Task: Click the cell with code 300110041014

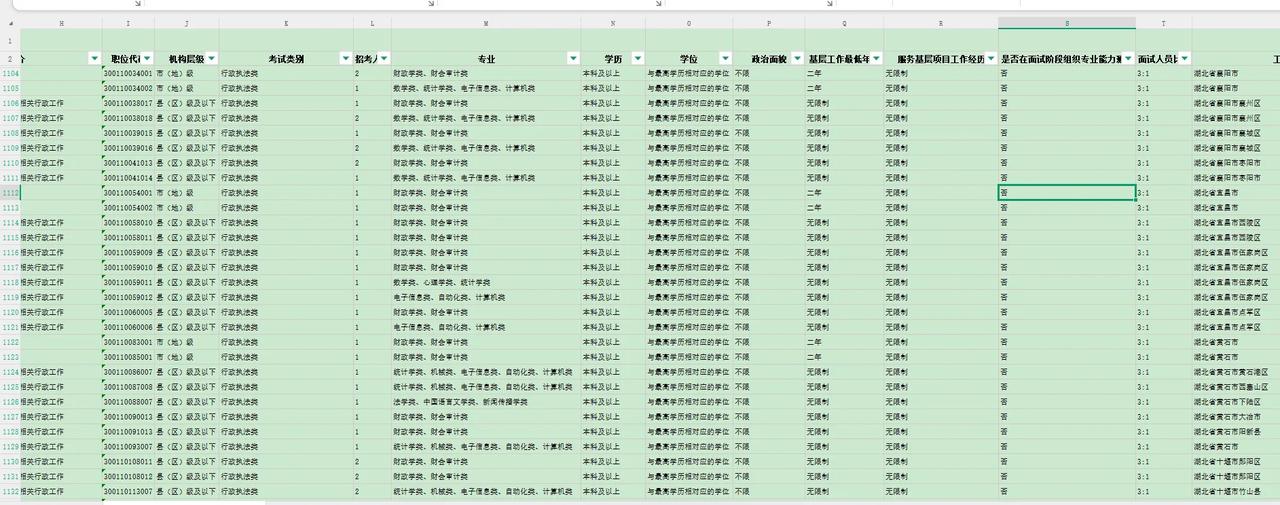Action: 128,178
